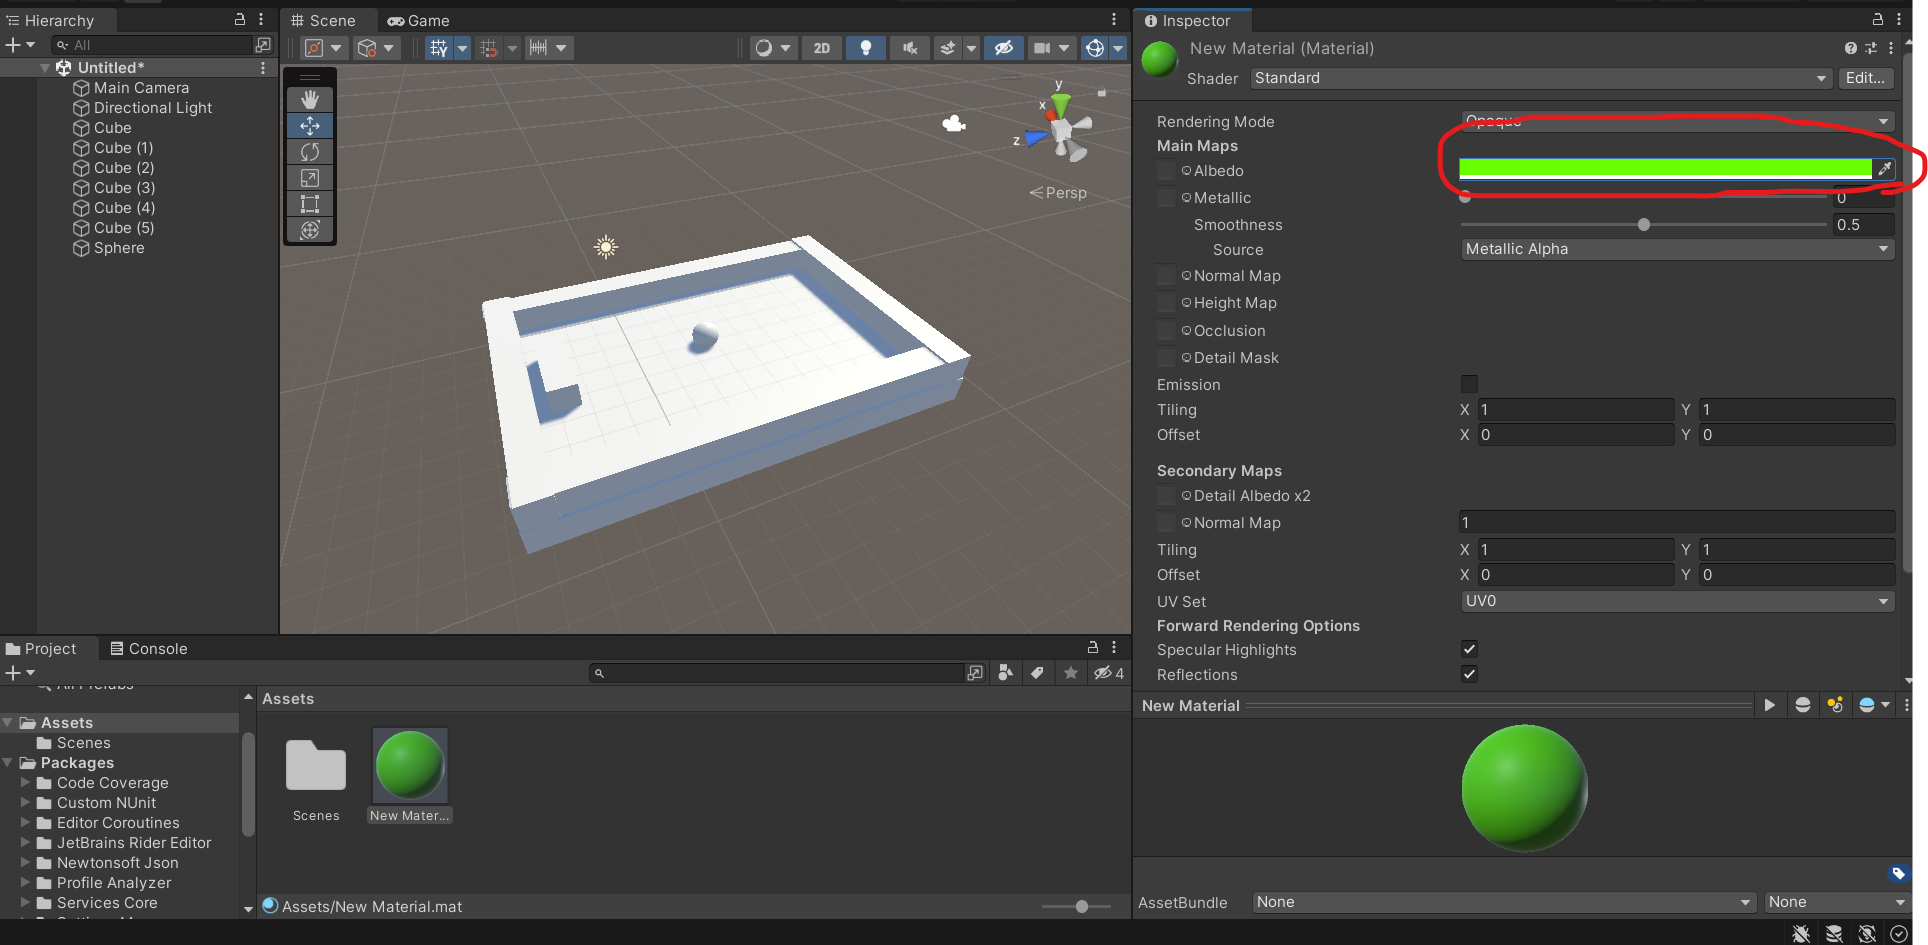Screen dimensions: 1928x945
Task: Select the Rect transform tool
Action: pos(310,204)
